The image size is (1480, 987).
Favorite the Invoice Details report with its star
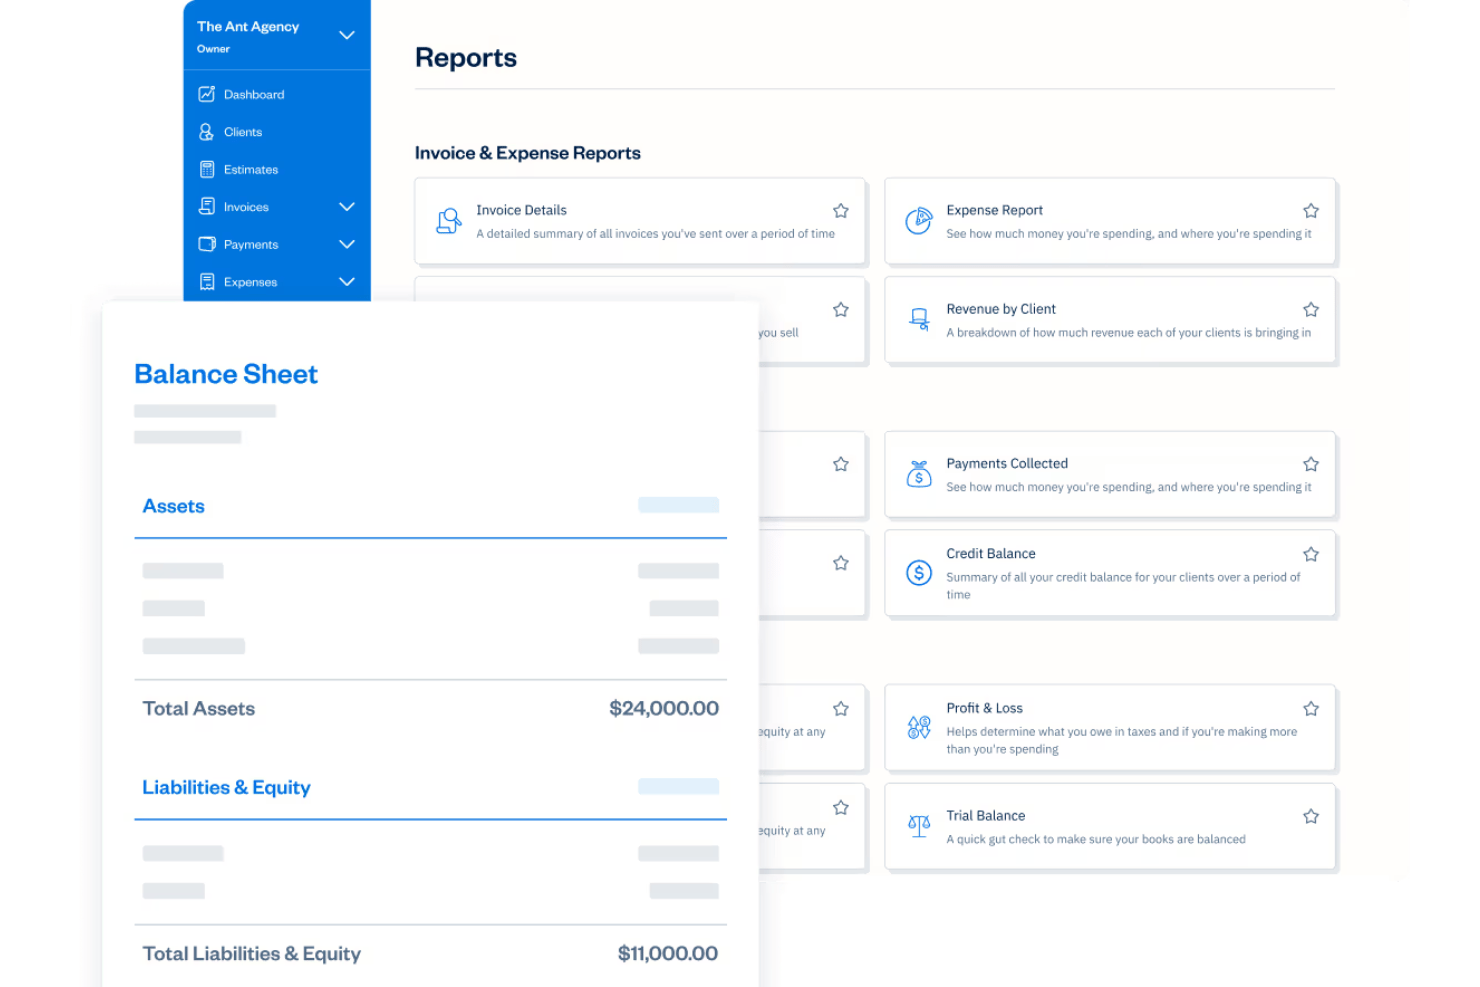click(841, 211)
